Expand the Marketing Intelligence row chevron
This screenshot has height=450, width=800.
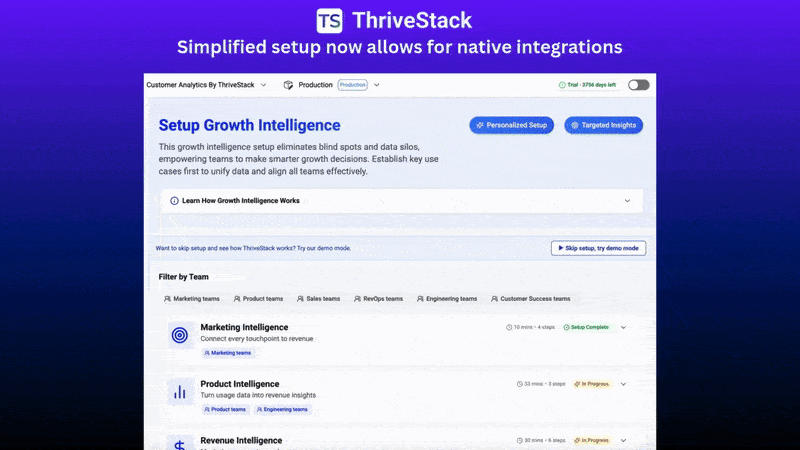pyautogui.click(x=623, y=328)
